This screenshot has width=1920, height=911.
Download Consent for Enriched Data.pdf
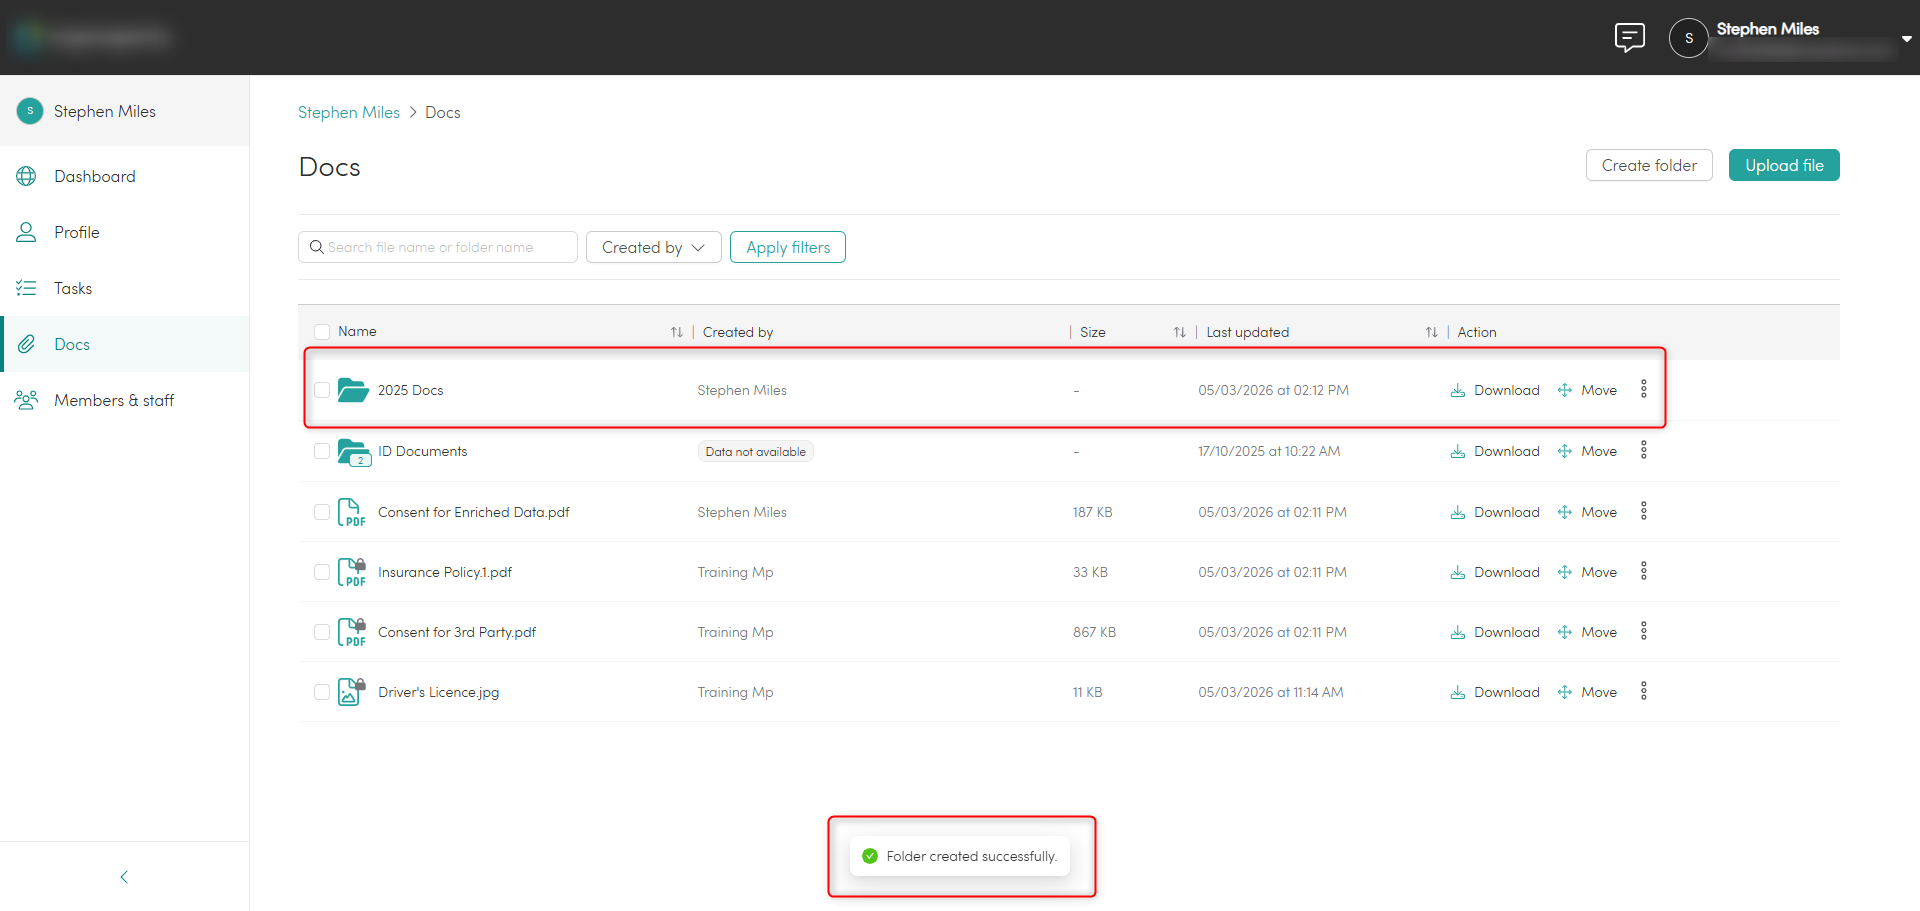[x=1495, y=512]
